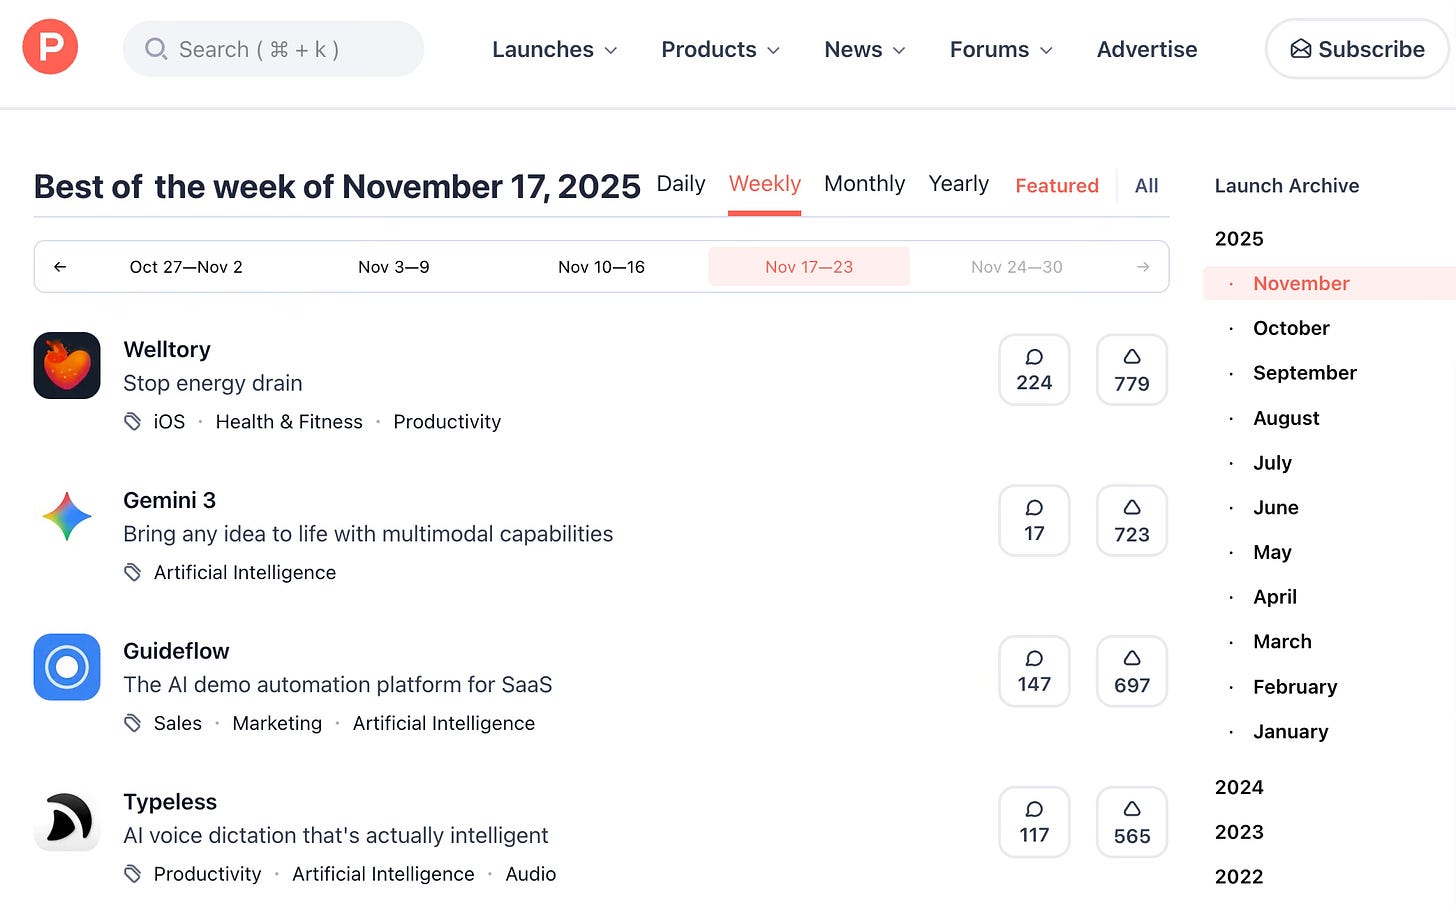This screenshot has height=907, width=1456.
Task: Upvote Welltory showing 779 votes
Action: [1132, 370]
